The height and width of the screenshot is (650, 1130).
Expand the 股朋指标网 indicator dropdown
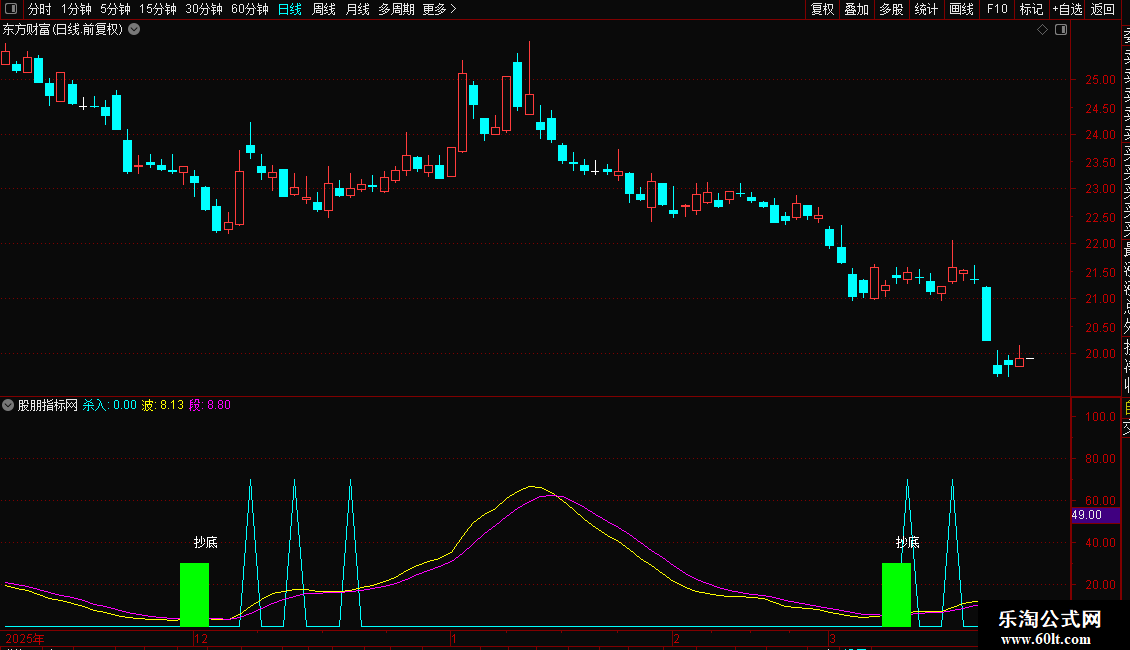pos(8,405)
